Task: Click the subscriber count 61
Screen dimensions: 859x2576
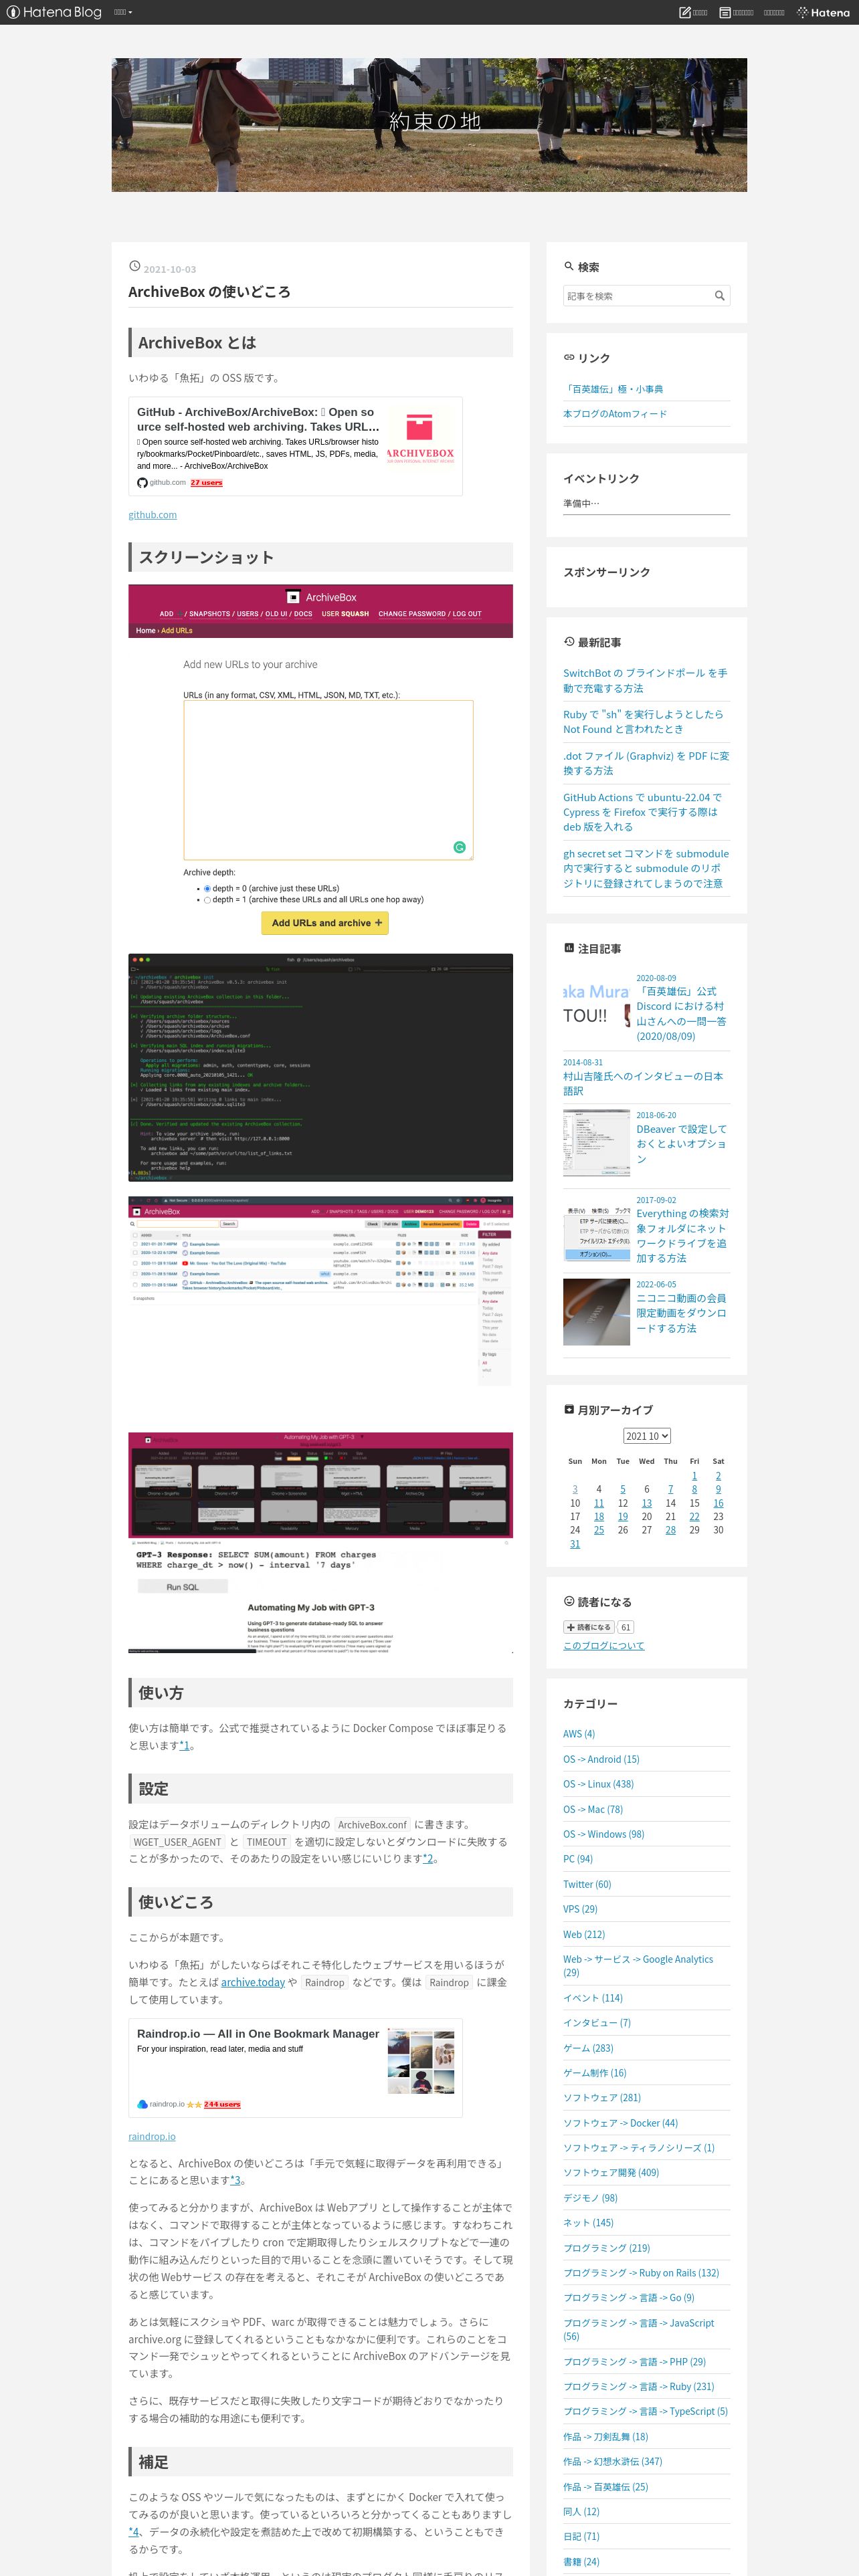Action: (625, 1626)
